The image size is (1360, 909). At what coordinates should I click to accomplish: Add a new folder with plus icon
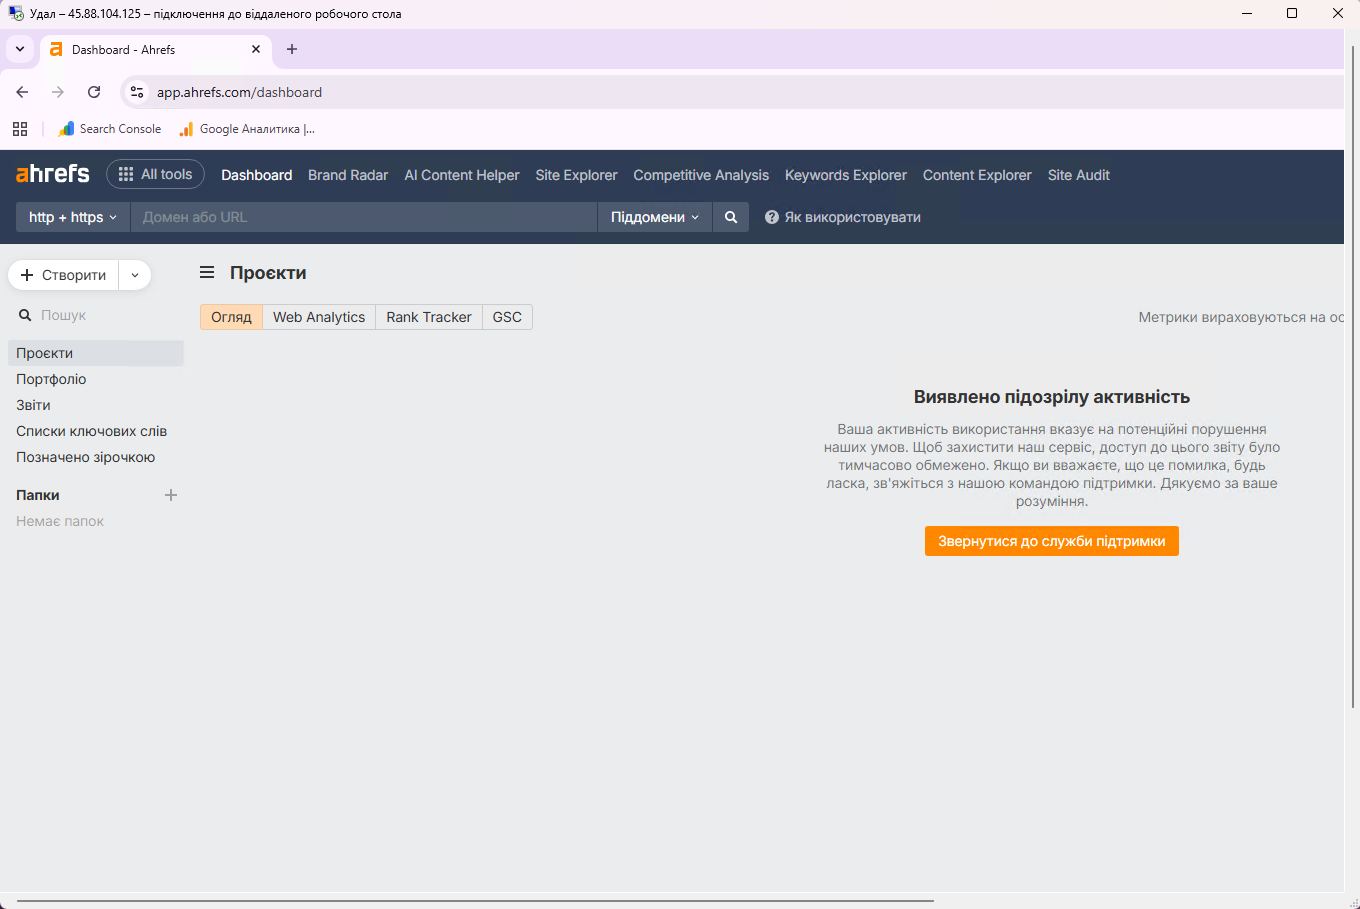point(171,495)
